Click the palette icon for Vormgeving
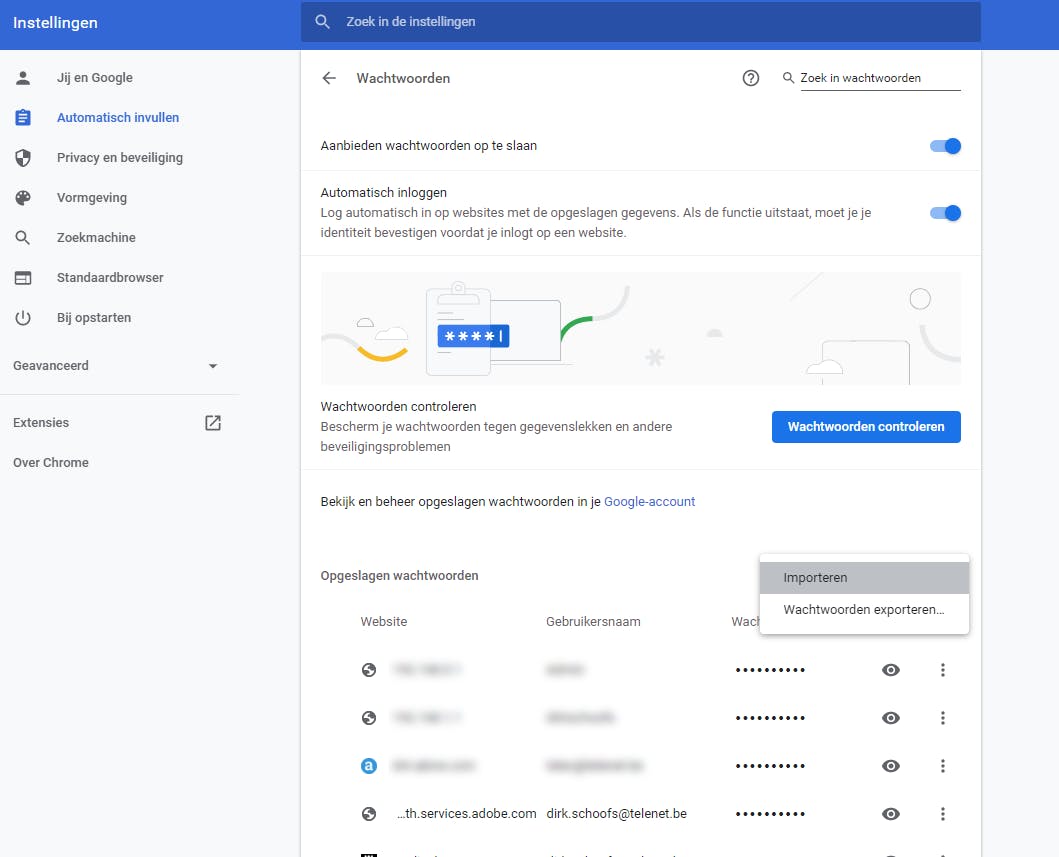This screenshot has height=857, width=1059. [x=23, y=197]
